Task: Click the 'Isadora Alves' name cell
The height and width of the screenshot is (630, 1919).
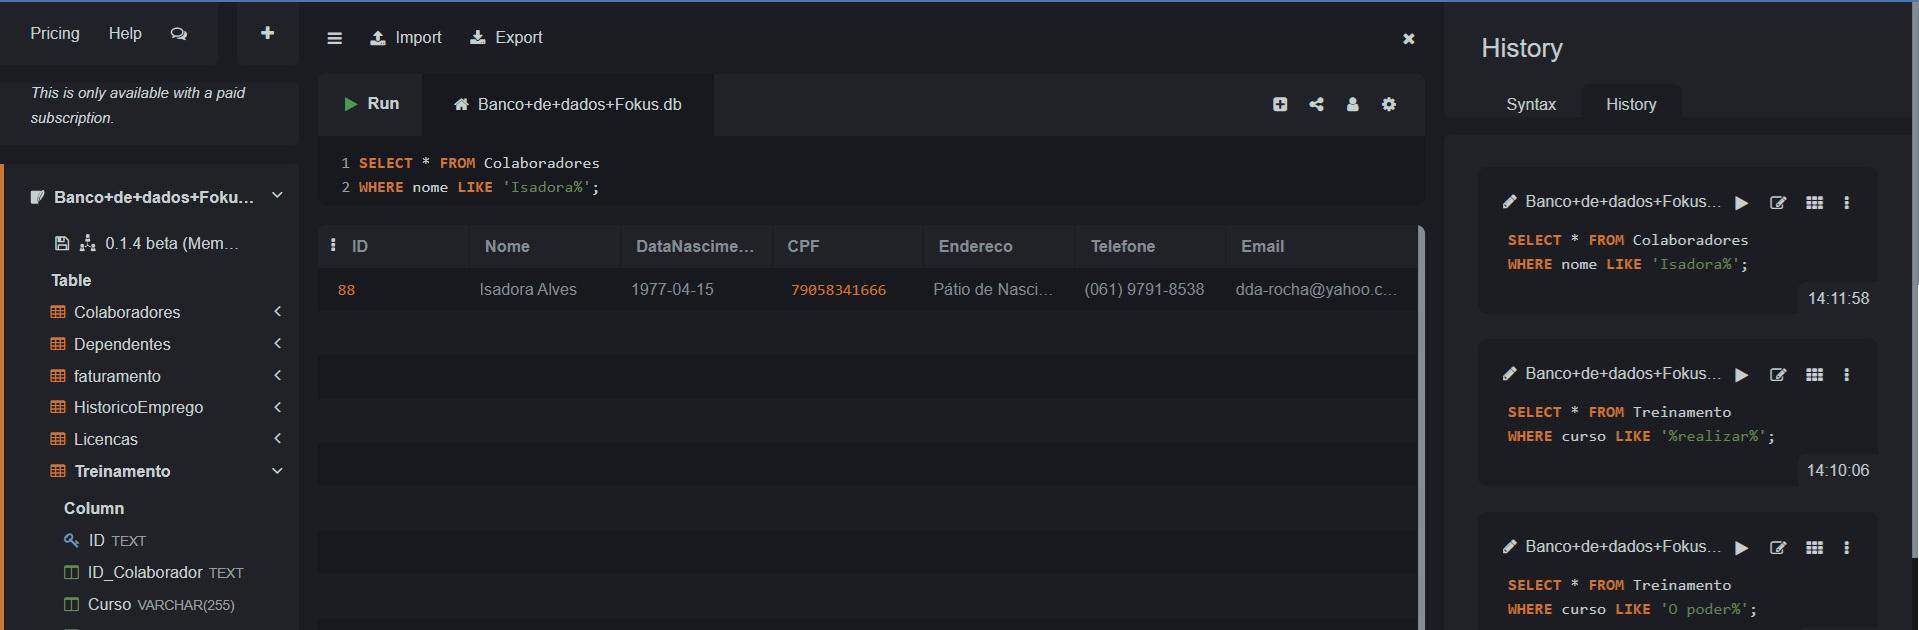Action: tap(528, 289)
